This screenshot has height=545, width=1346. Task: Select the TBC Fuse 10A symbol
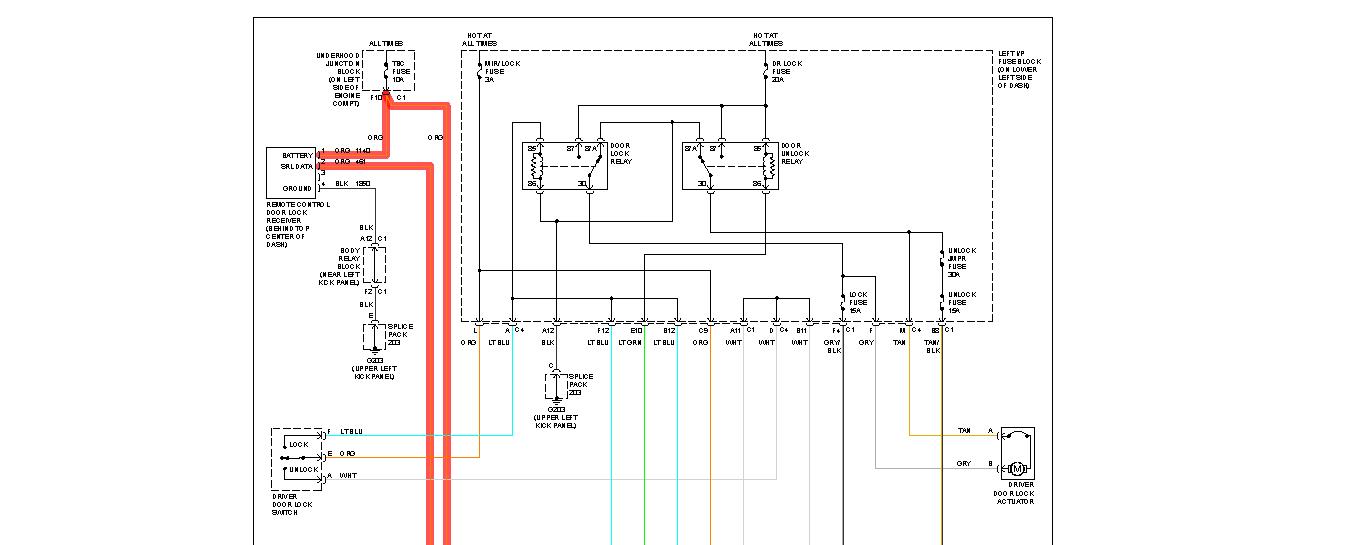coord(386,74)
